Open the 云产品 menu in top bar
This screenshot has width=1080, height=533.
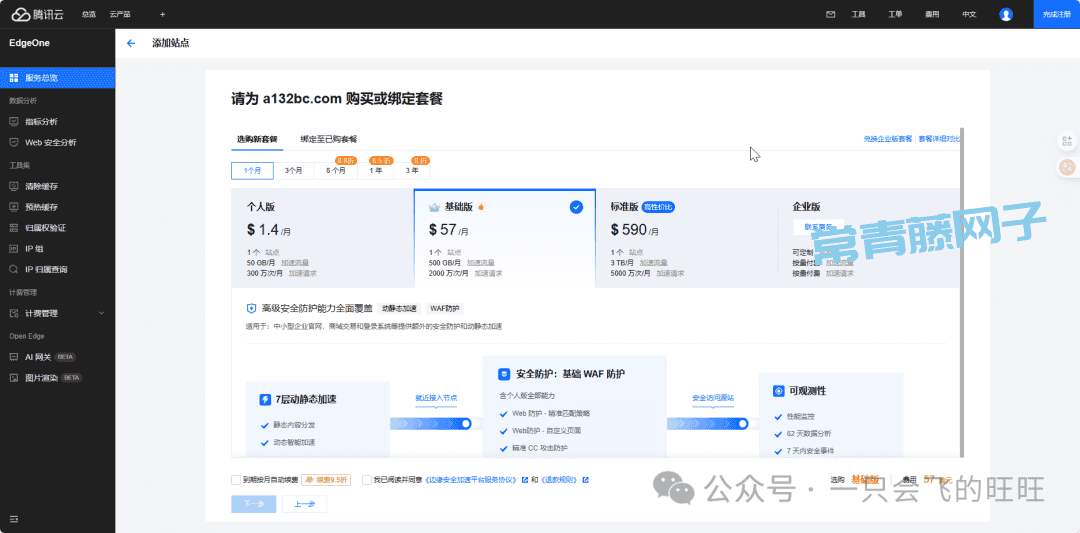[120, 14]
